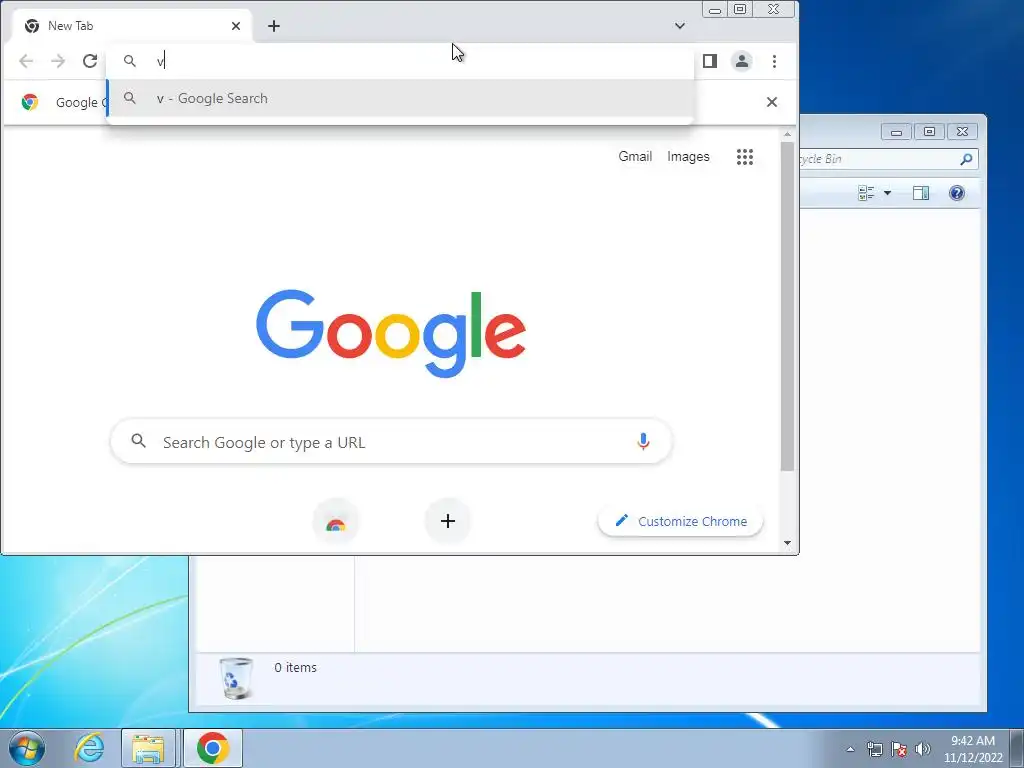The width and height of the screenshot is (1024, 768).
Task: Show preview pane in Recycle Bin window
Action: 921,193
